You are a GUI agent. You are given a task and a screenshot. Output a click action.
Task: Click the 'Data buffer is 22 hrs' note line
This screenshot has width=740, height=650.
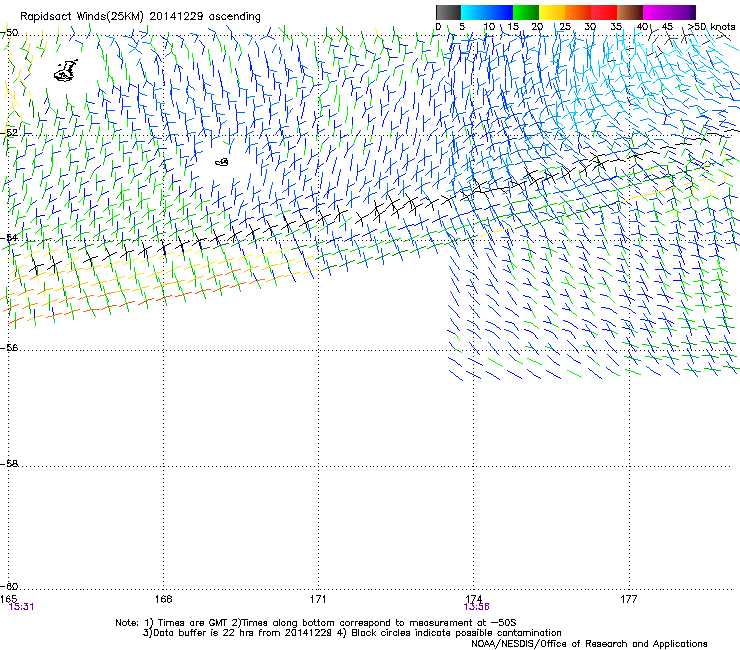coord(352,633)
